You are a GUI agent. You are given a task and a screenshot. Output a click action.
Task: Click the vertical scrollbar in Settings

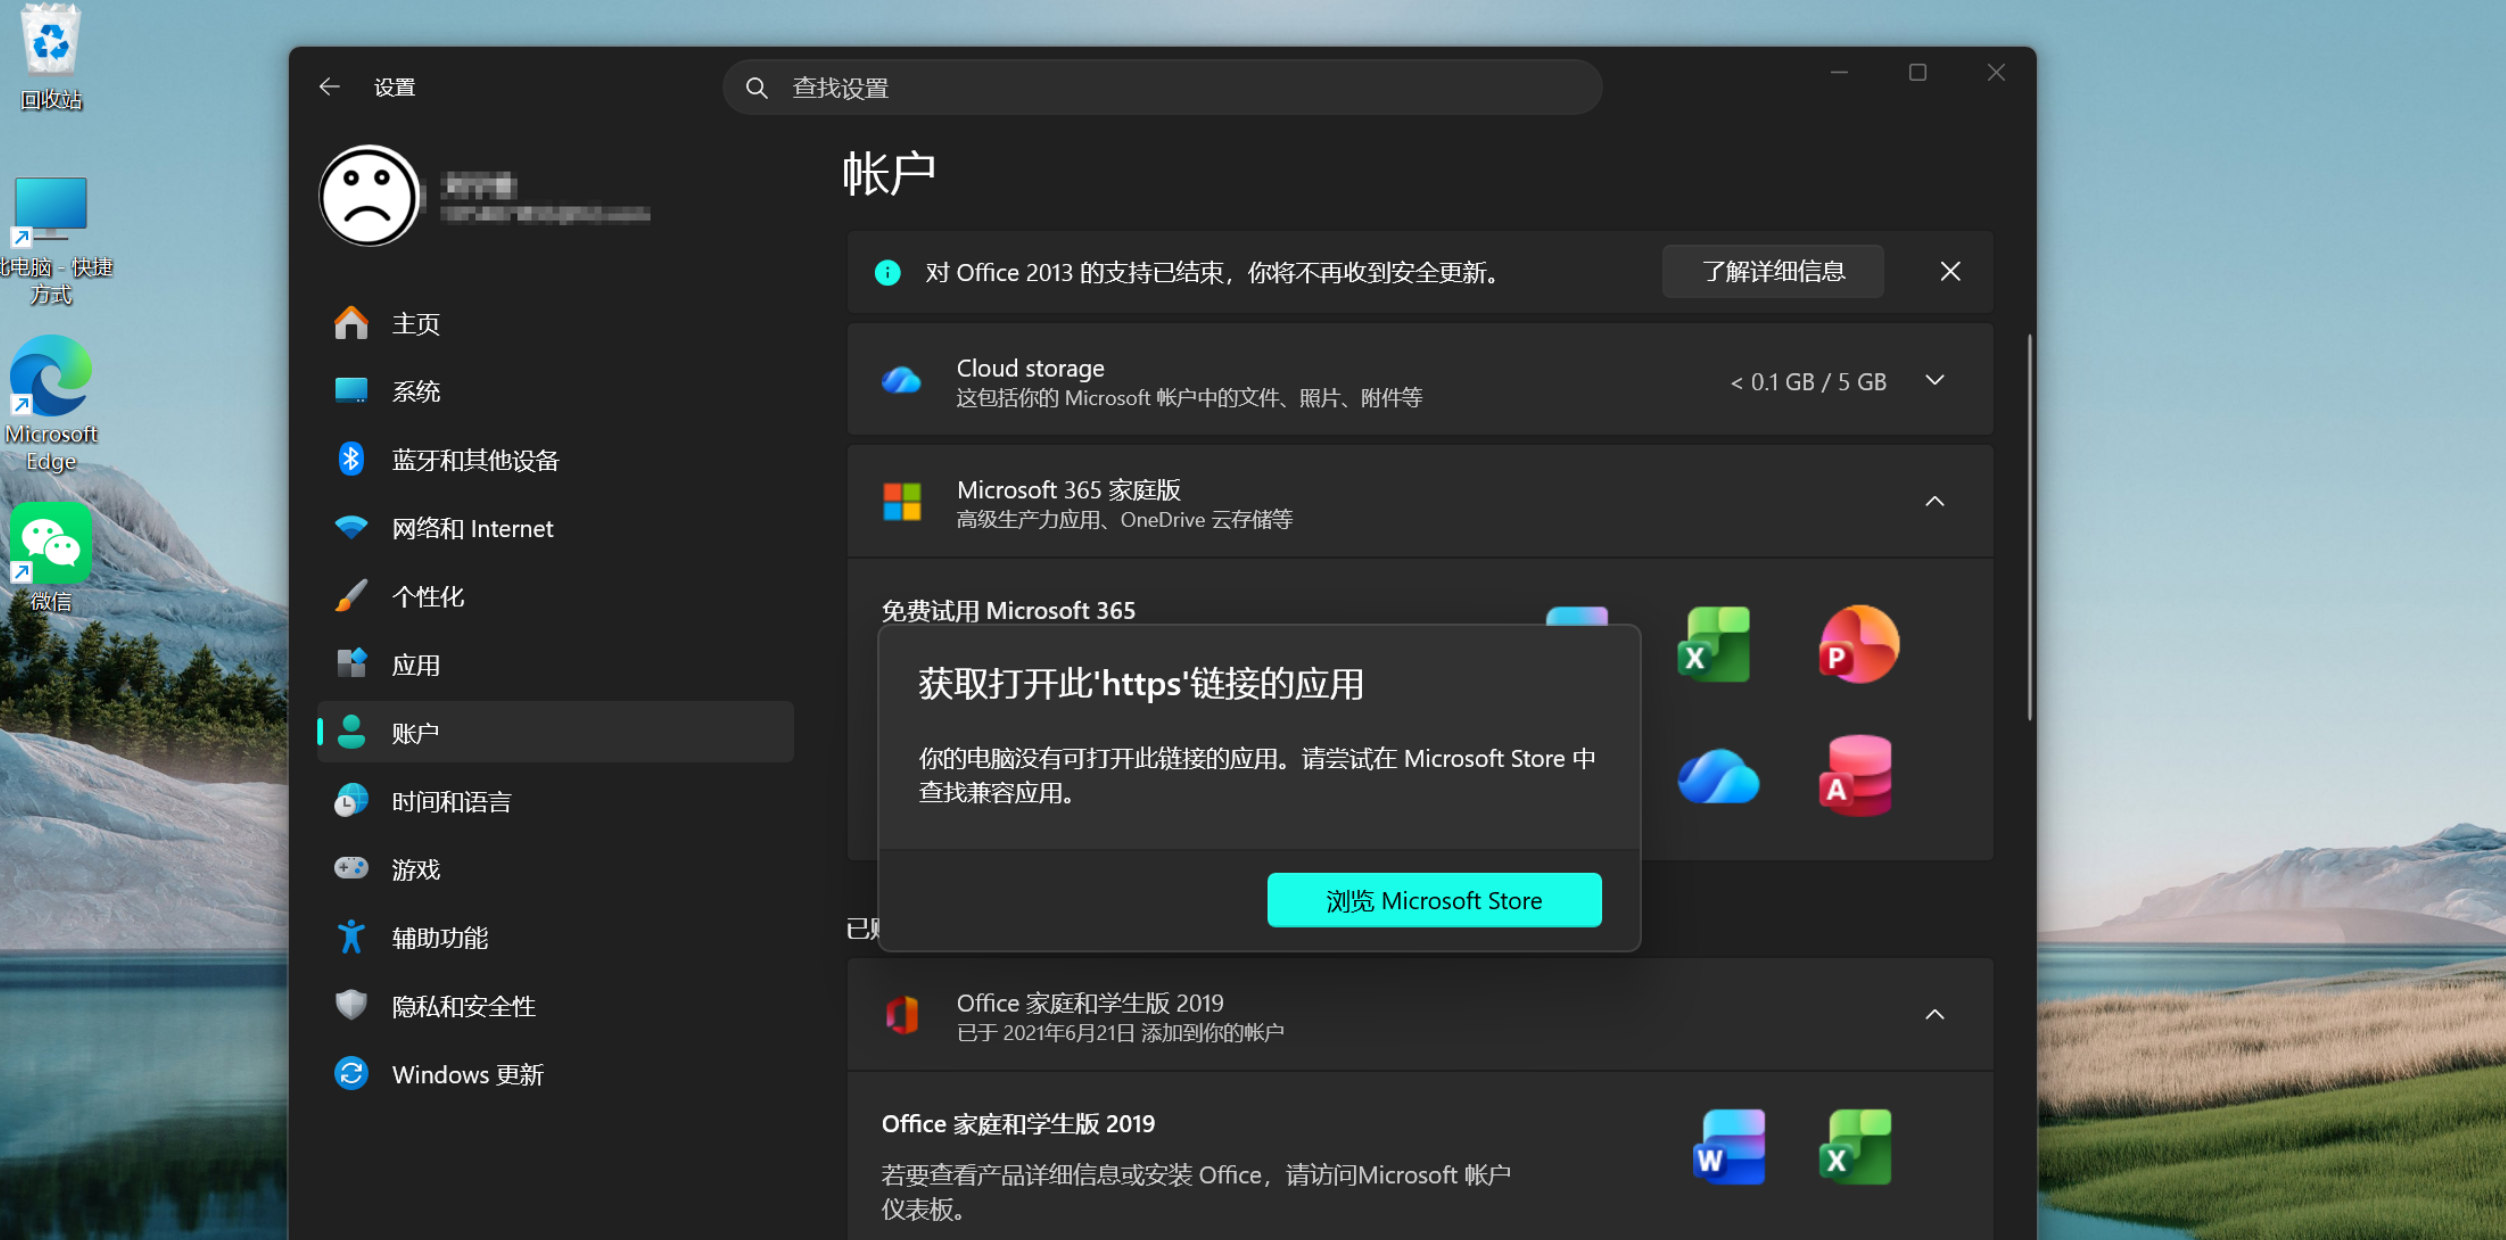2029,527
